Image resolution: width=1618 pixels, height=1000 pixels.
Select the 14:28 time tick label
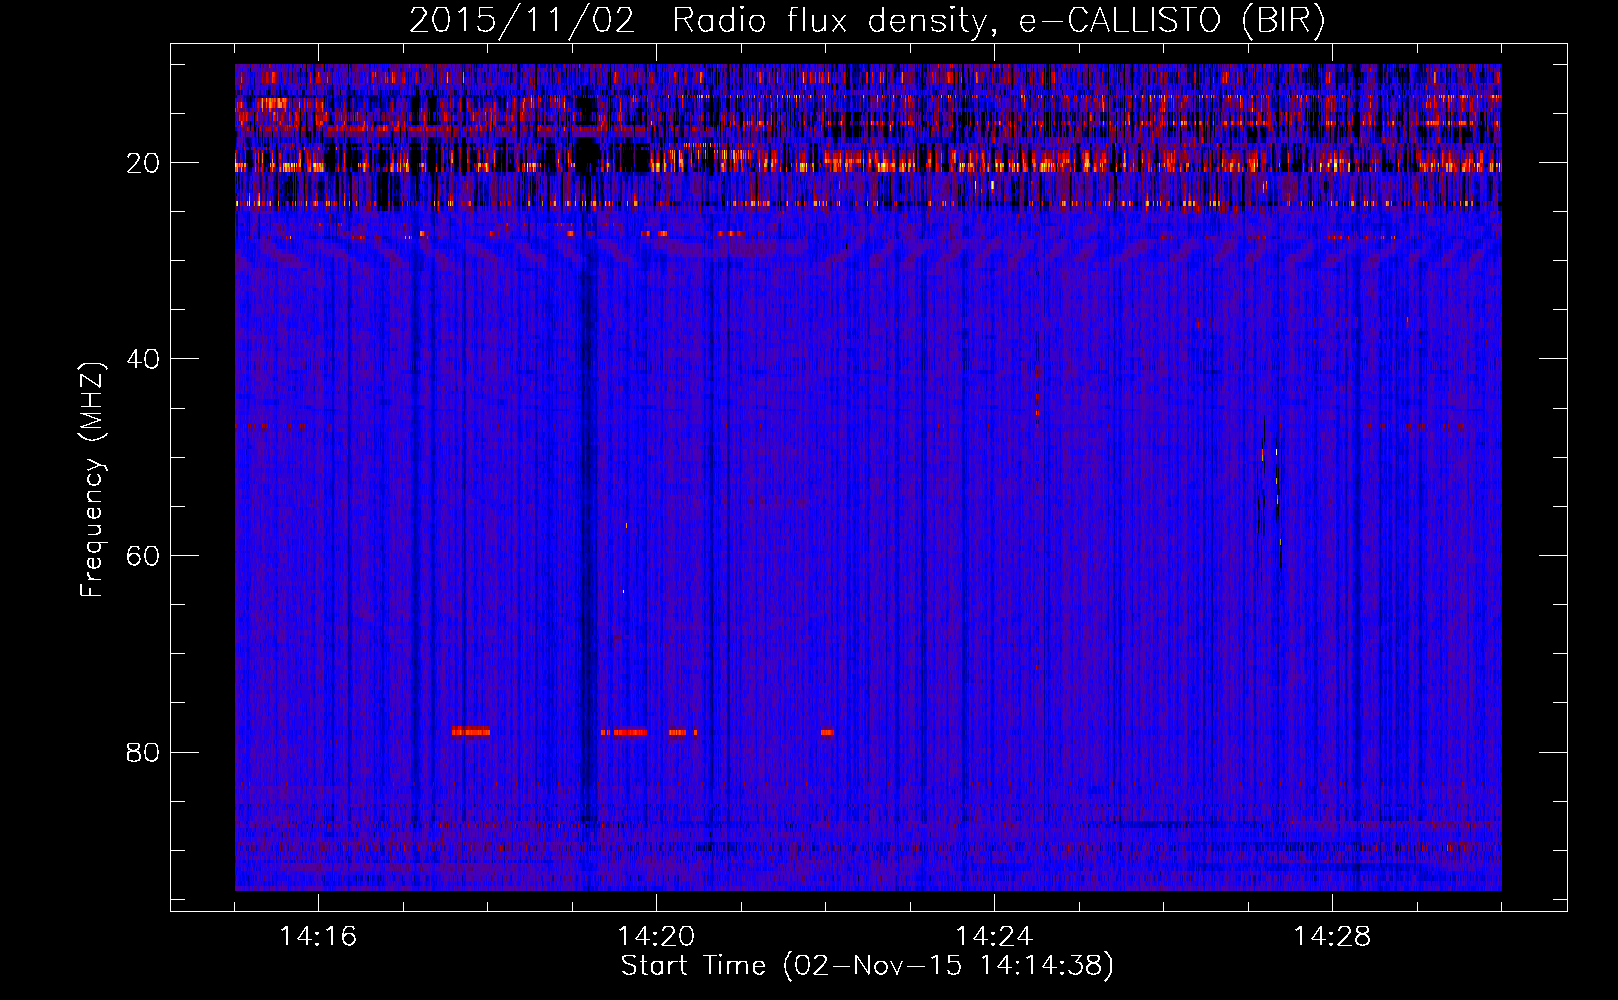click(1332, 937)
